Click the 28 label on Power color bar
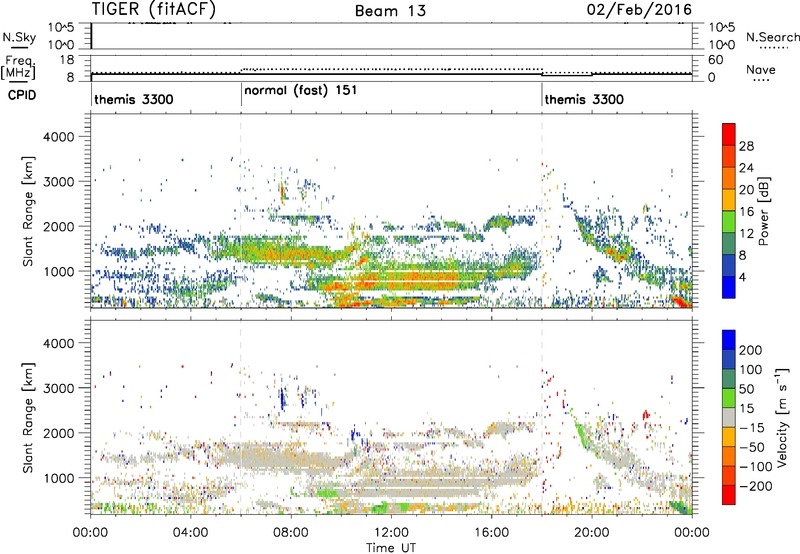 pos(746,146)
